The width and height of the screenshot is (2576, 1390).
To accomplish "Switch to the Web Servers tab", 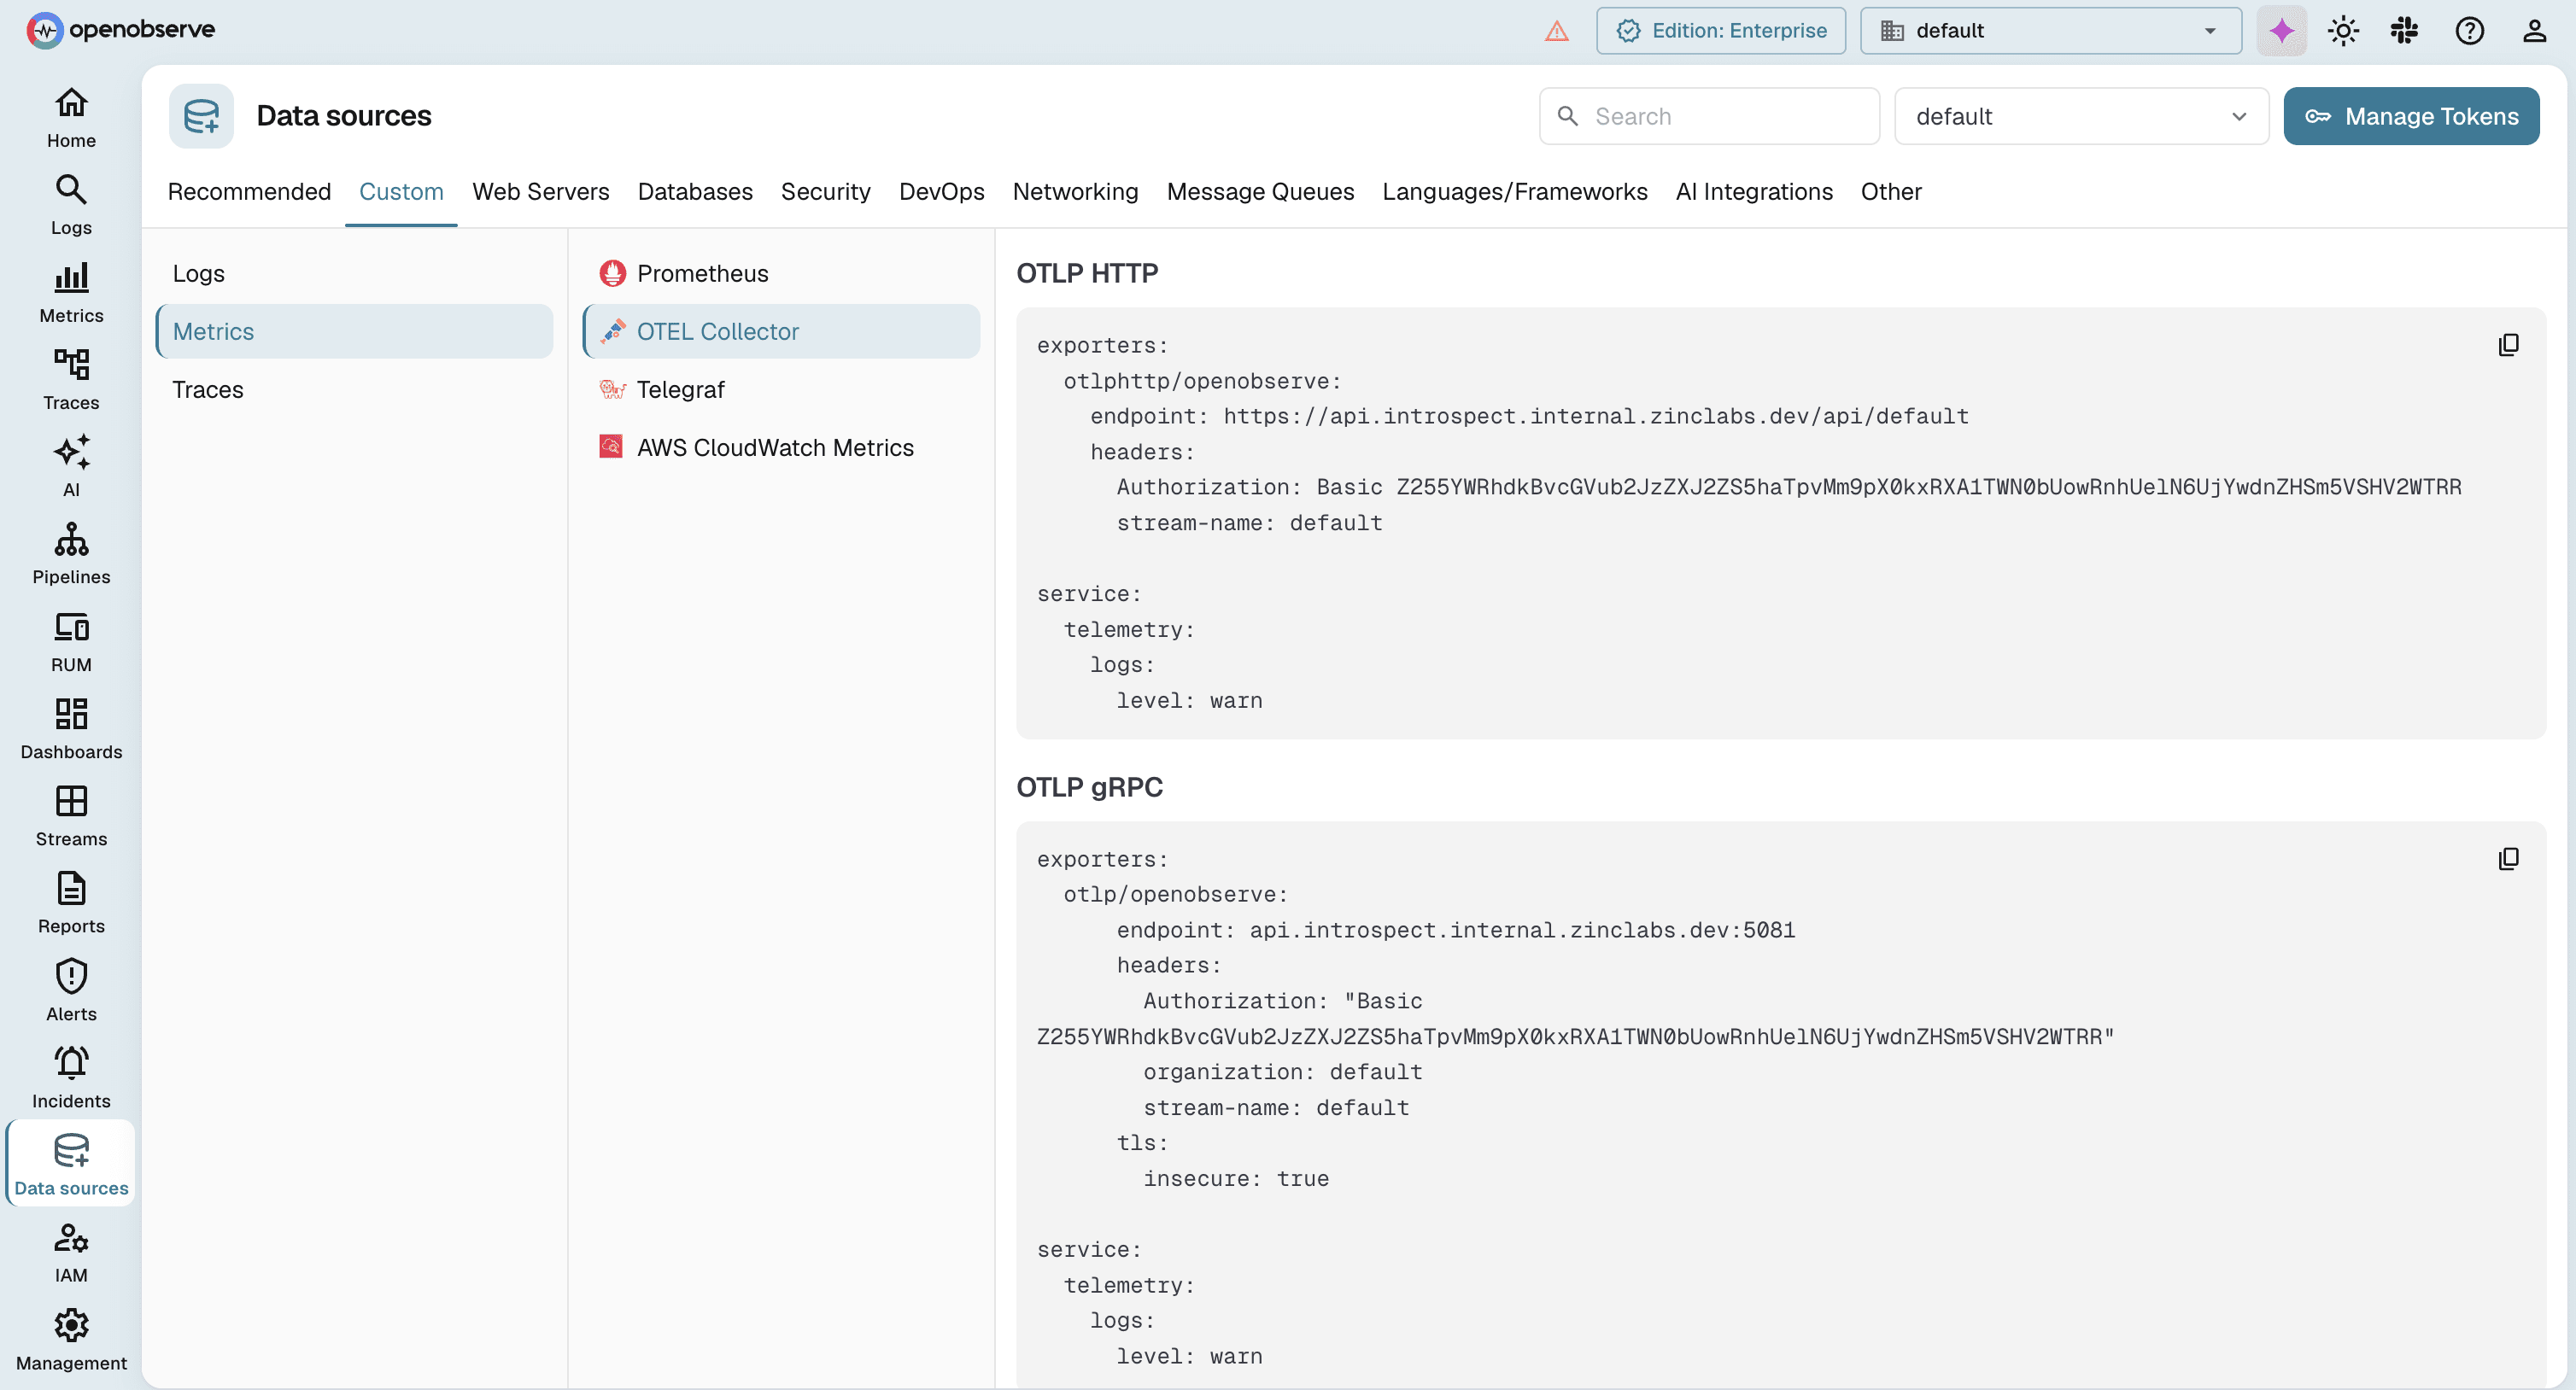I will pos(541,192).
